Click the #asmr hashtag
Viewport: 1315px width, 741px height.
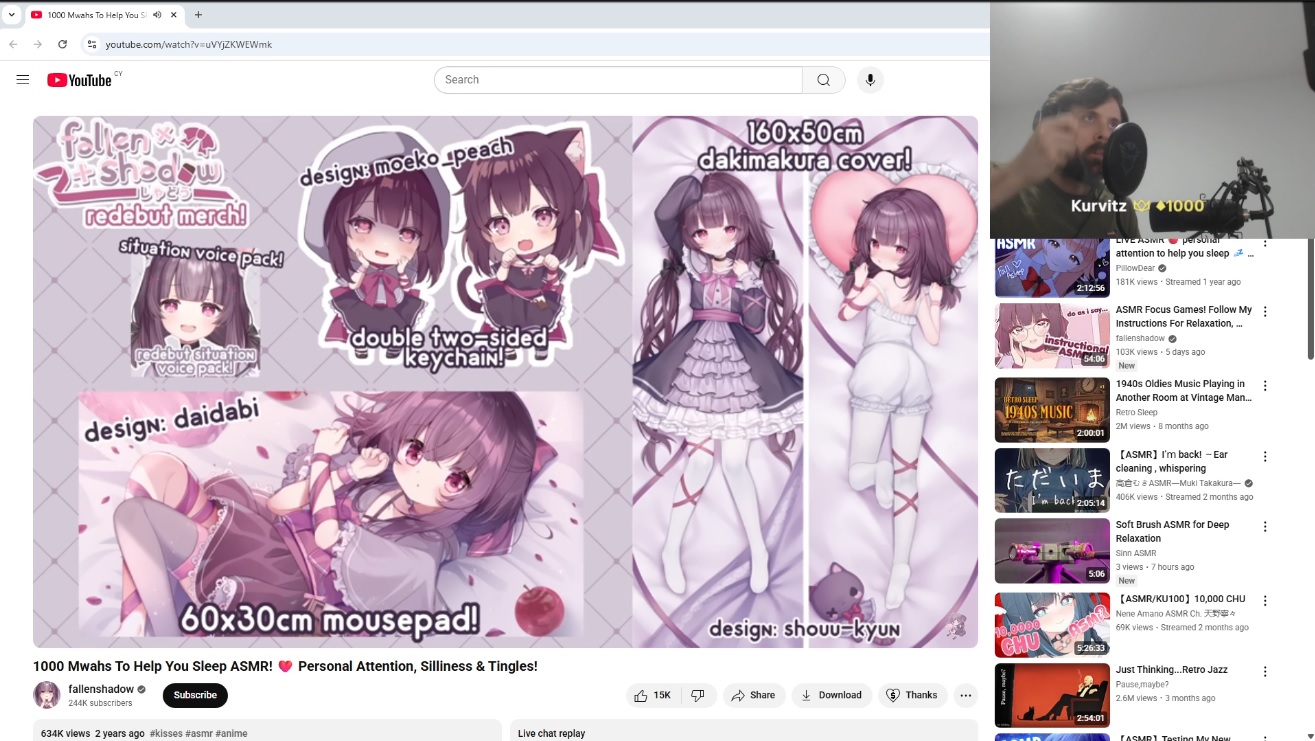coord(199,733)
